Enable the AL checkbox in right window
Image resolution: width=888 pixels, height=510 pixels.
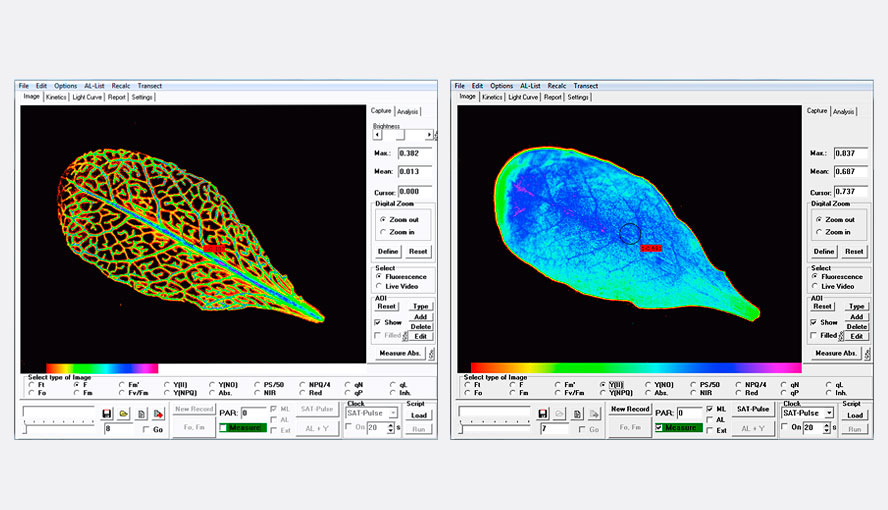pyautogui.click(x=710, y=420)
